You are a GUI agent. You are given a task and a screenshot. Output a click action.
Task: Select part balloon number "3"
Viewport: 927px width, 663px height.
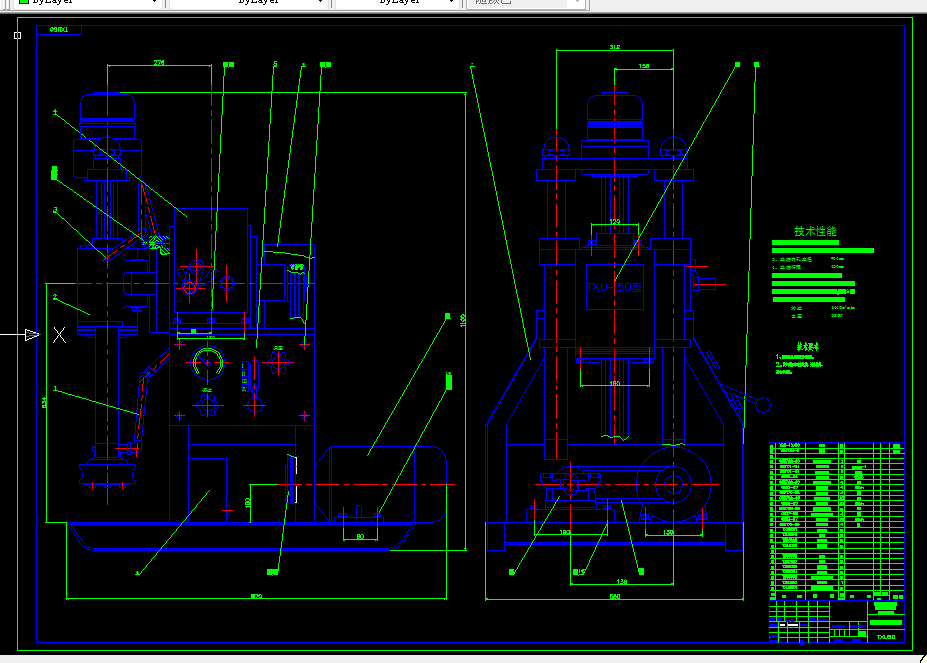point(55,210)
